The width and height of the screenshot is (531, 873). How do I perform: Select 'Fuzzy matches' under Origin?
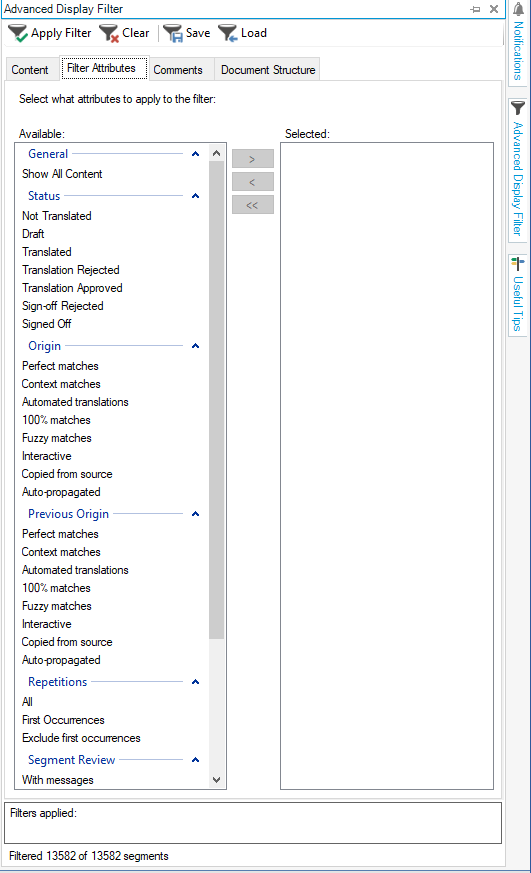[57, 438]
